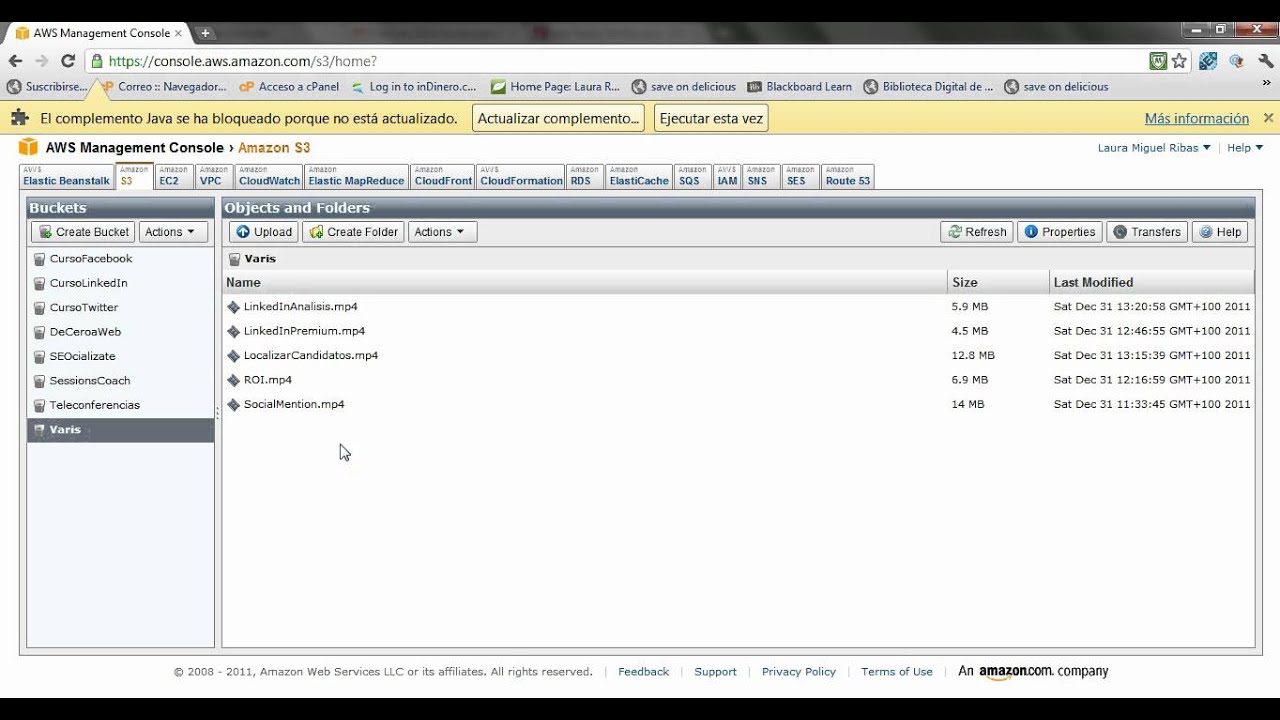The width and height of the screenshot is (1280, 720).
Task: Expand the Help dropdown in the header
Action: (1245, 148)
